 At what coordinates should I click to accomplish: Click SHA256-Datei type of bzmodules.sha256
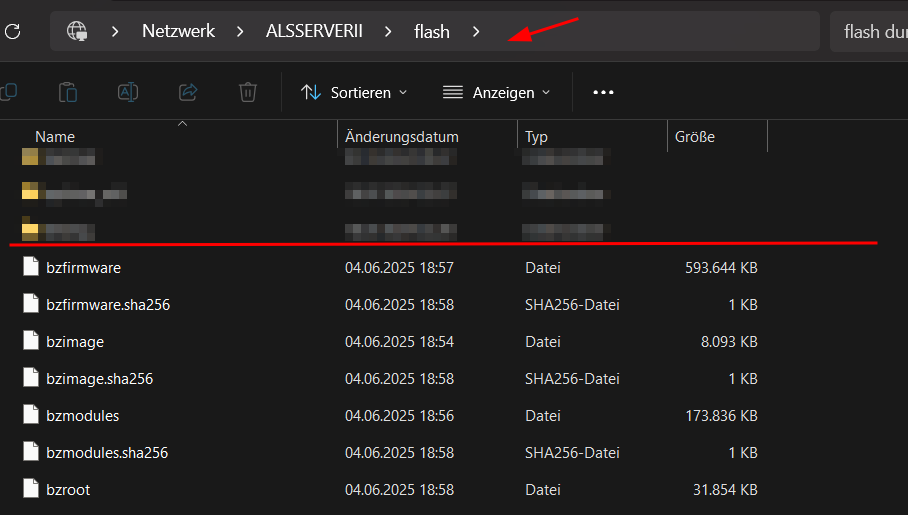click(572, 453)
